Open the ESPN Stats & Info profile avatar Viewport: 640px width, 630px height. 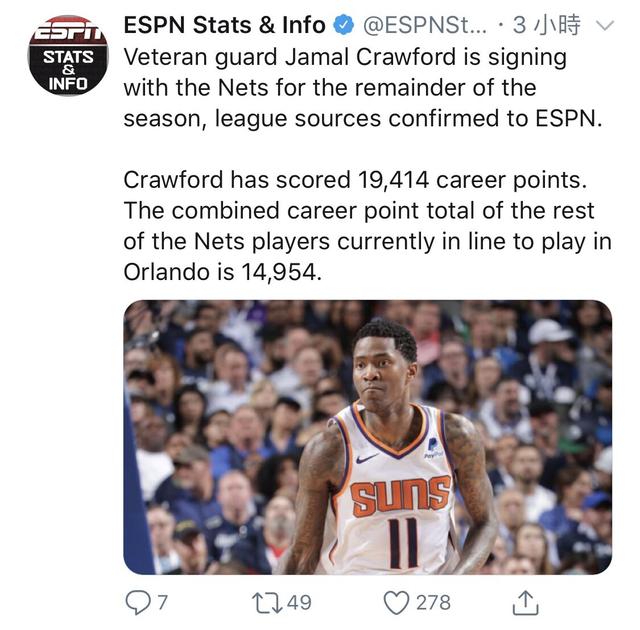click(68, 55)
